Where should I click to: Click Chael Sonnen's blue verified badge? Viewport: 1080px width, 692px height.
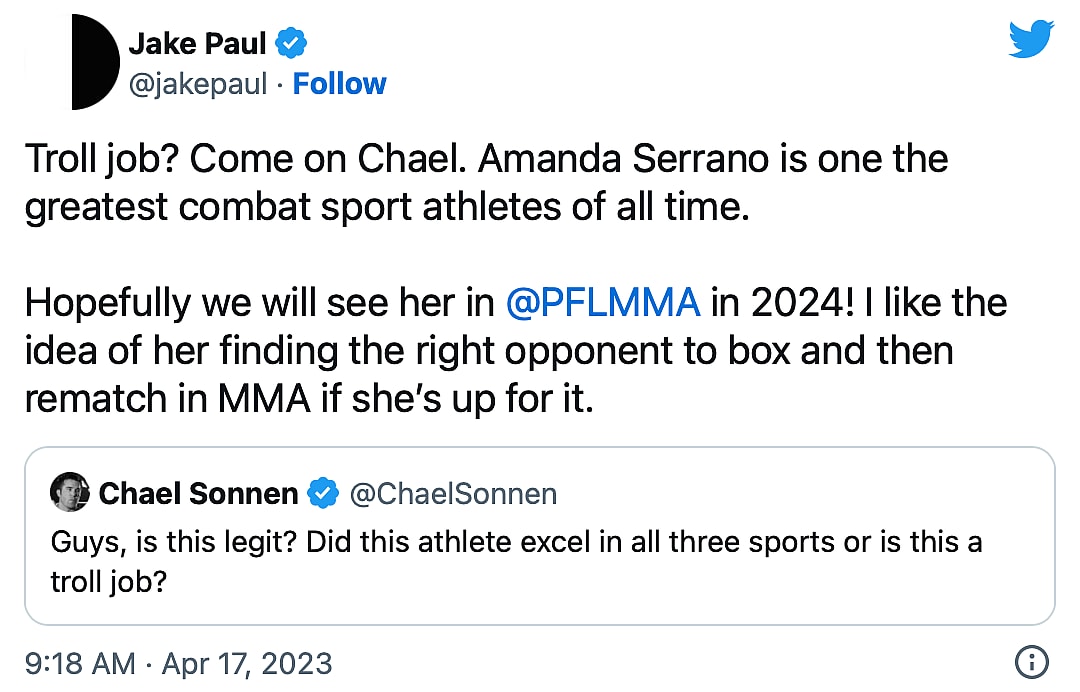click(322, 493)
